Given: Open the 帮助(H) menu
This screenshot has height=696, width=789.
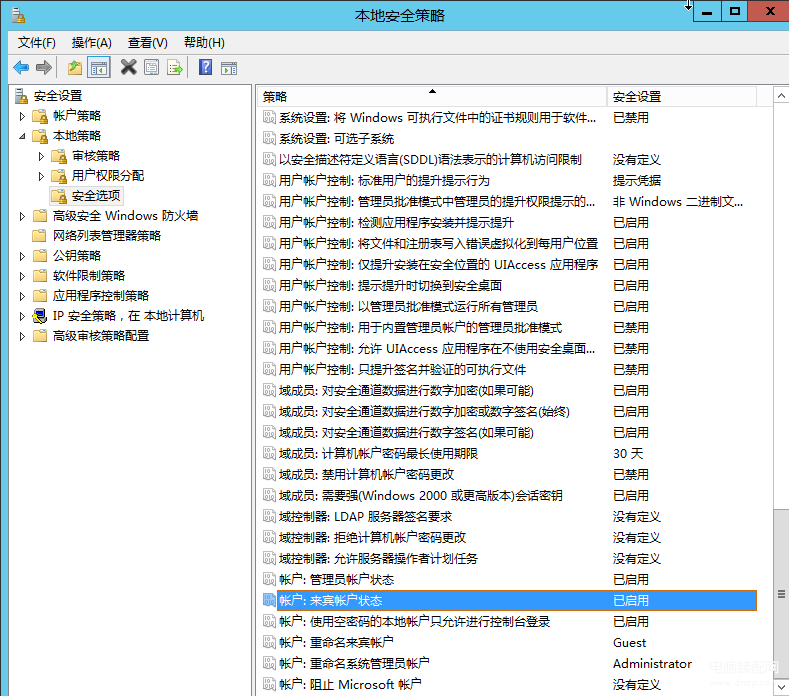Looking at the screenshot, I should pyautogui.click(x=204, y=43).
